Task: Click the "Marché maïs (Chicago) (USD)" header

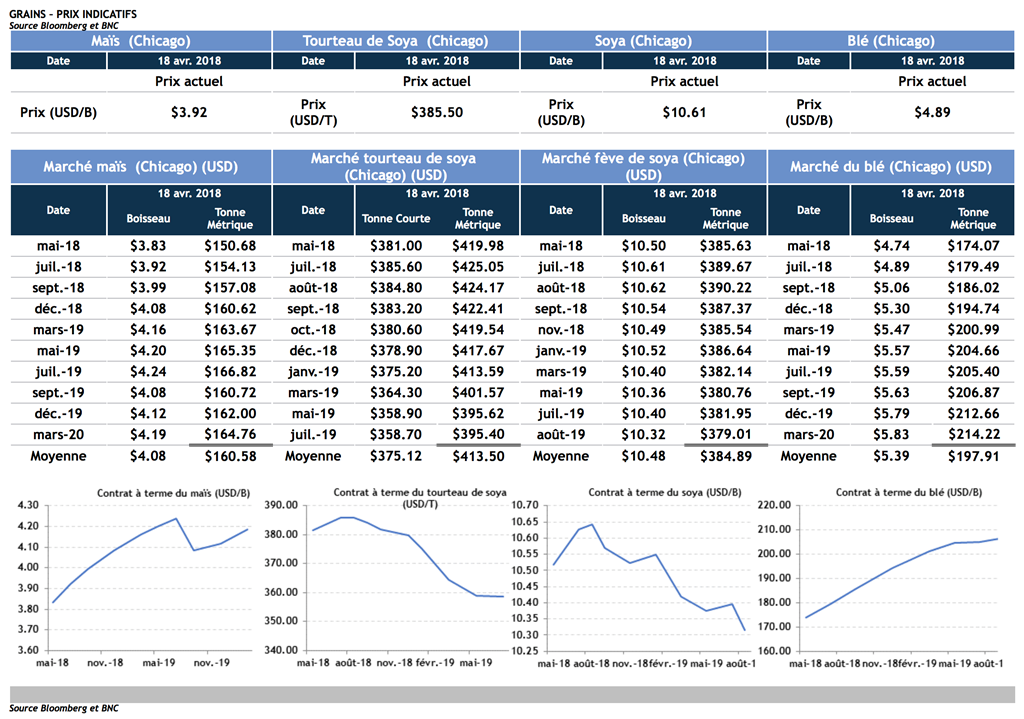Action: (141, 167)
